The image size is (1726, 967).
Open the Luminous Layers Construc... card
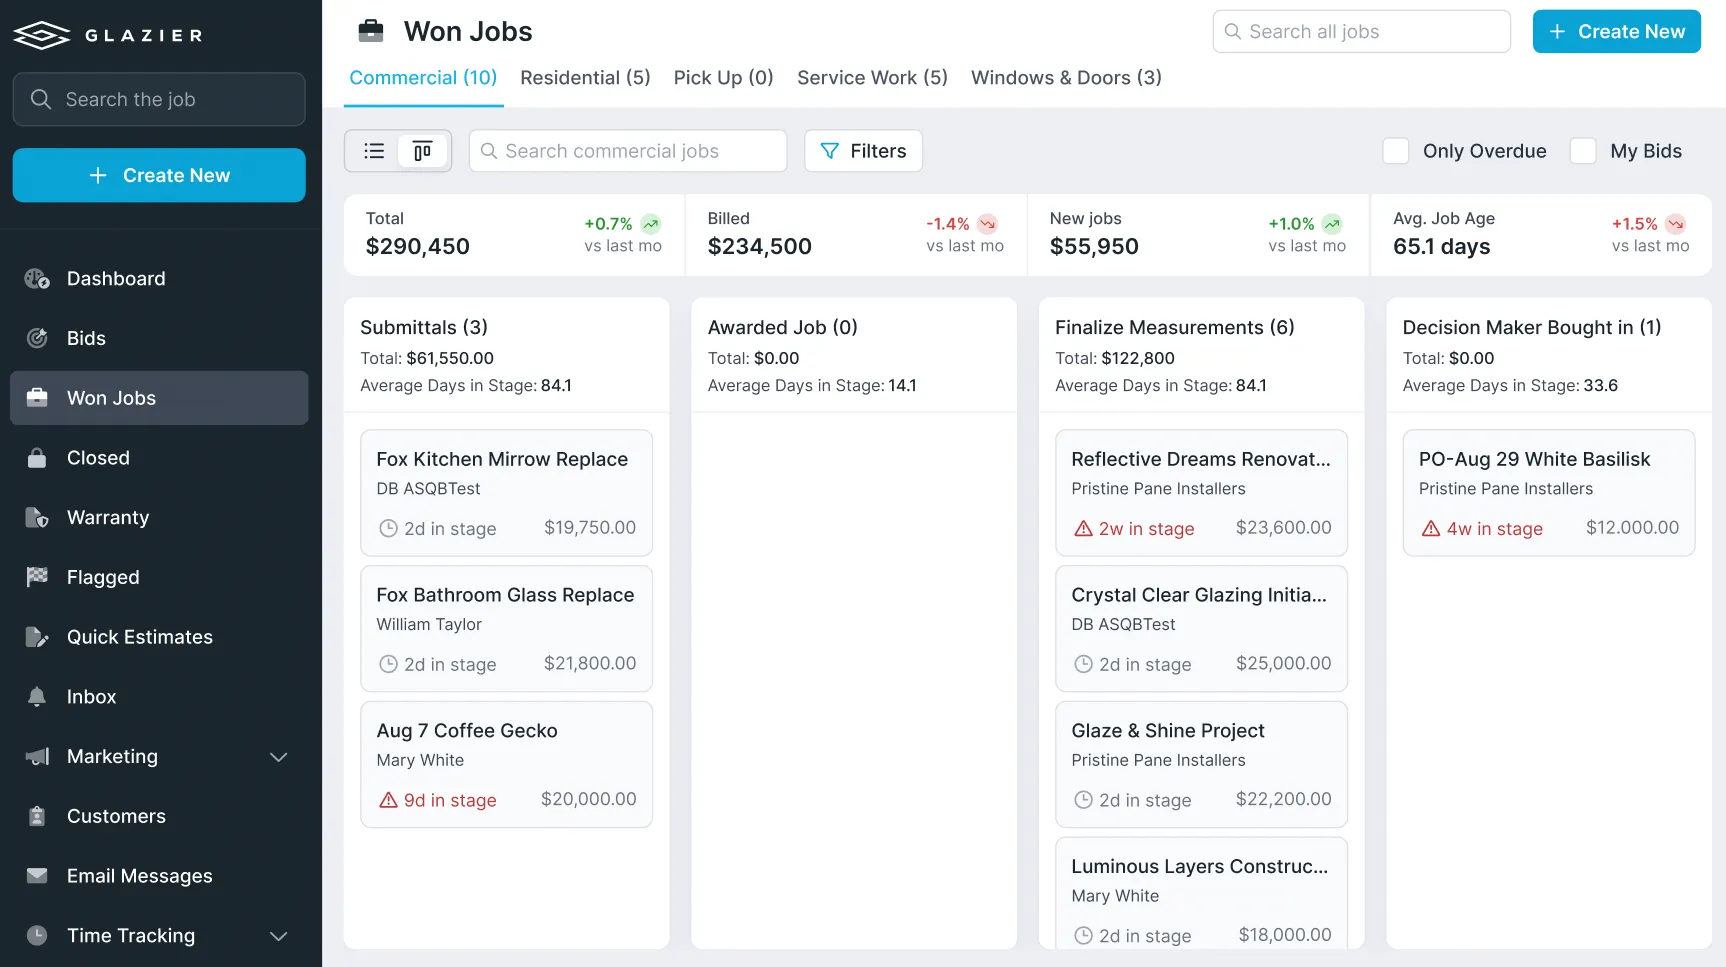click(x=1201, y=893)
